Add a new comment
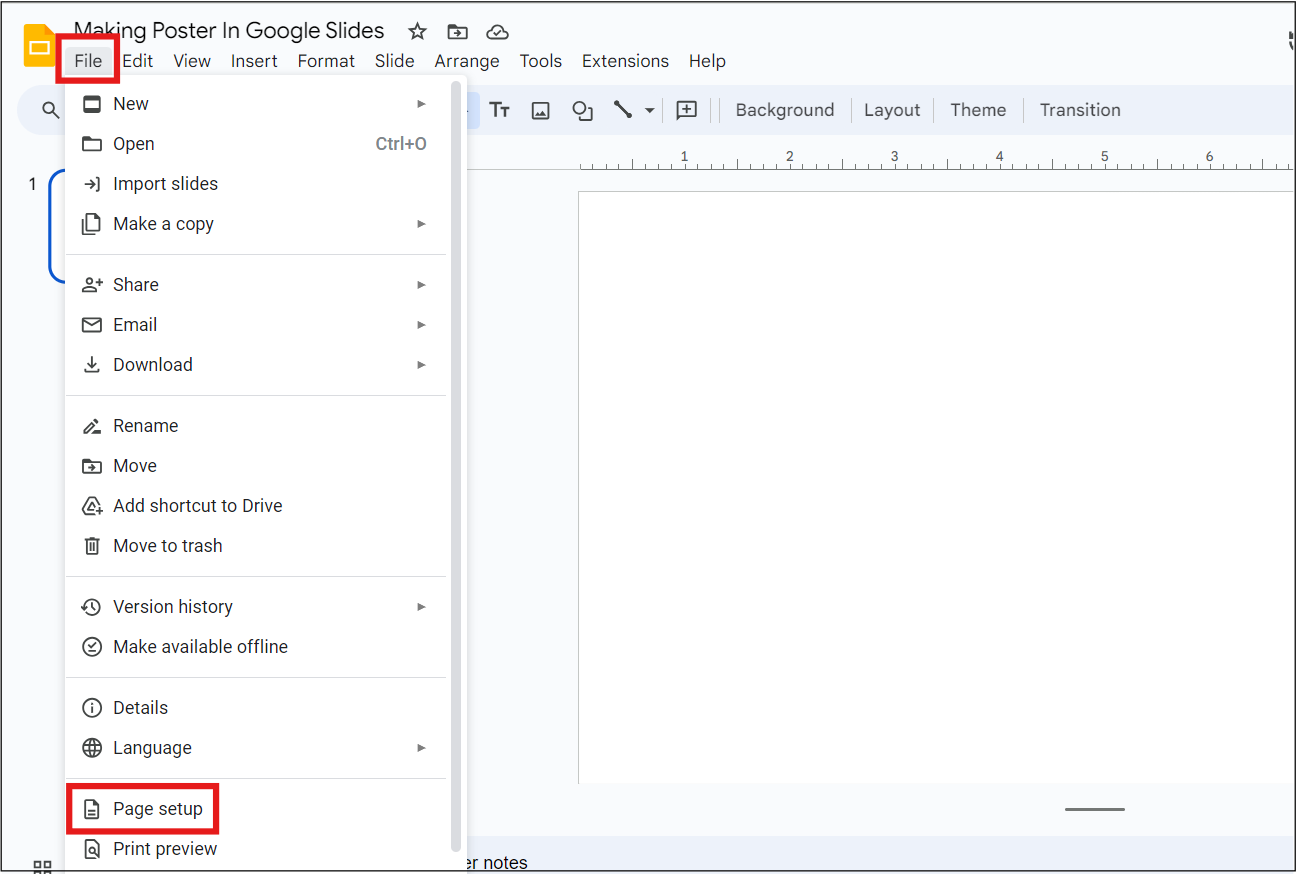 click(x=687, y=110)
